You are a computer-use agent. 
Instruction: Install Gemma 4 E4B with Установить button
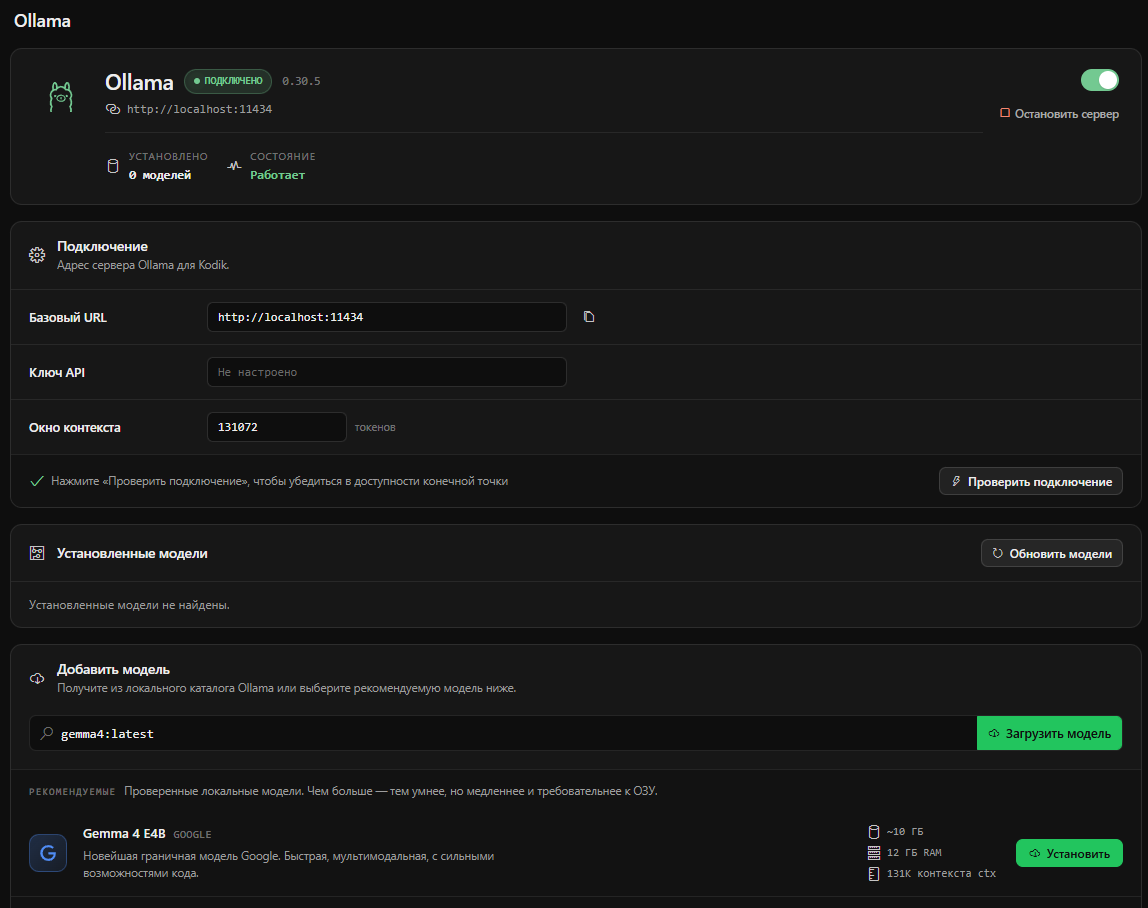[x=1069, y=853]
